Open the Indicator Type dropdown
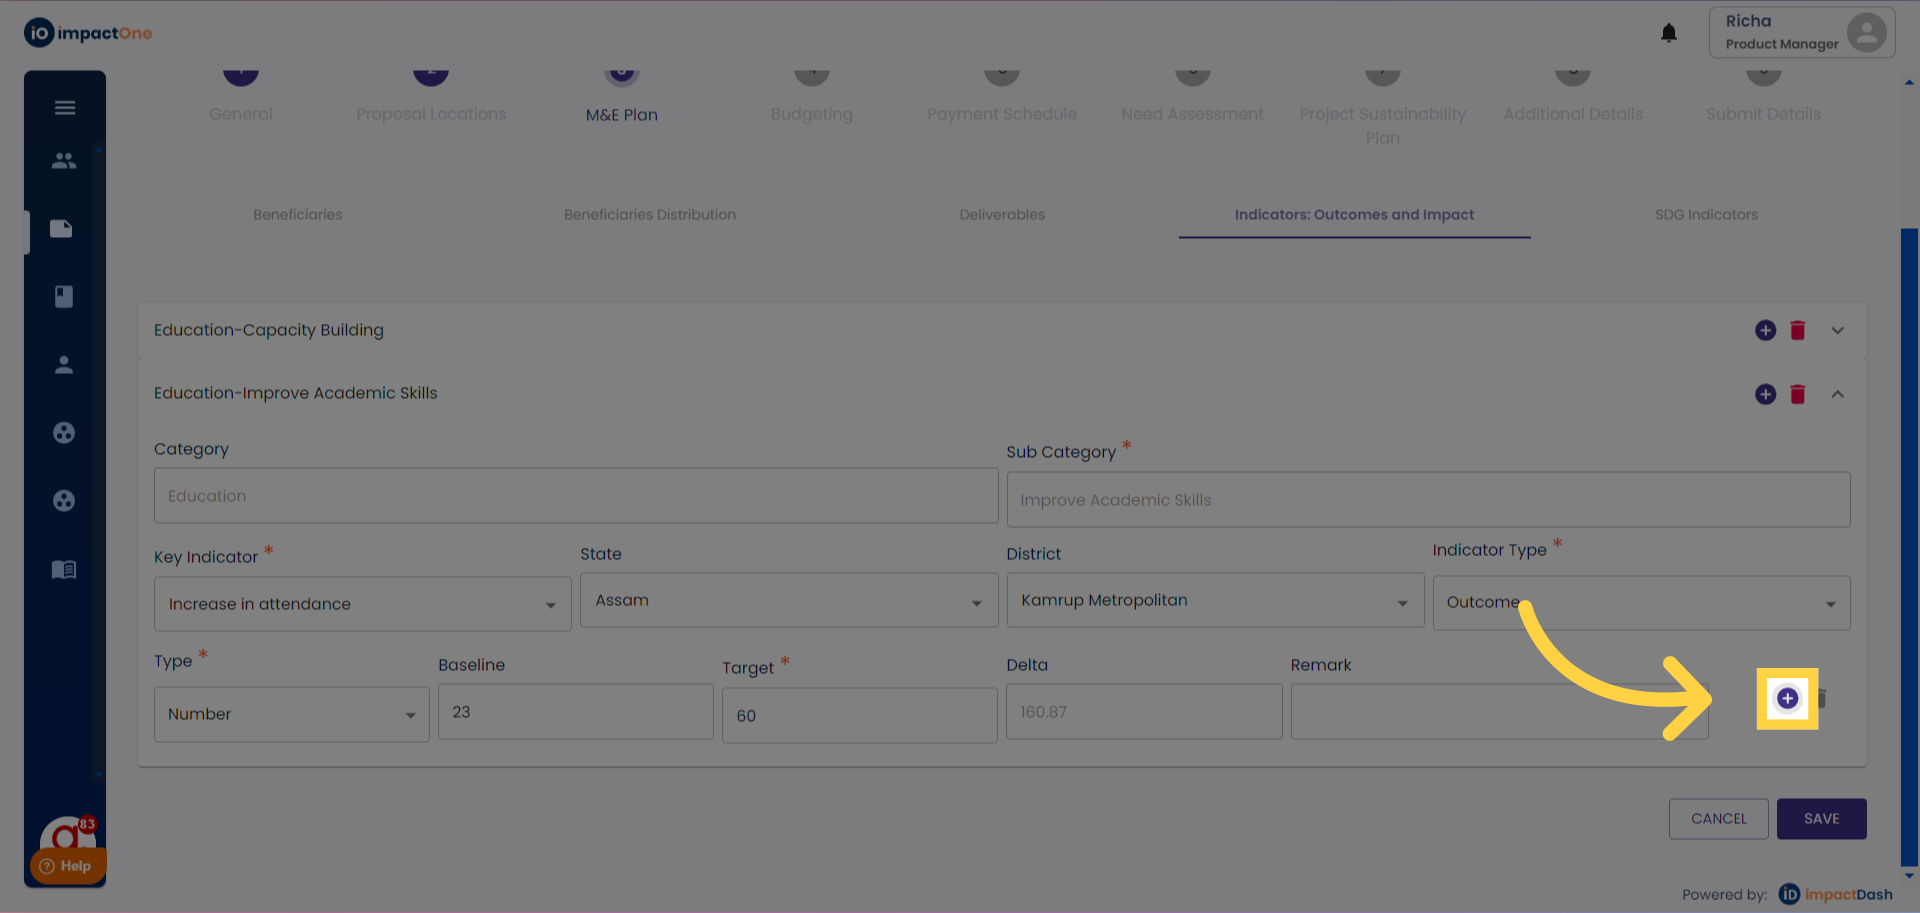Image resolution: width=1920 pixels, height=913 pixels. click(x=1640, y=602)
